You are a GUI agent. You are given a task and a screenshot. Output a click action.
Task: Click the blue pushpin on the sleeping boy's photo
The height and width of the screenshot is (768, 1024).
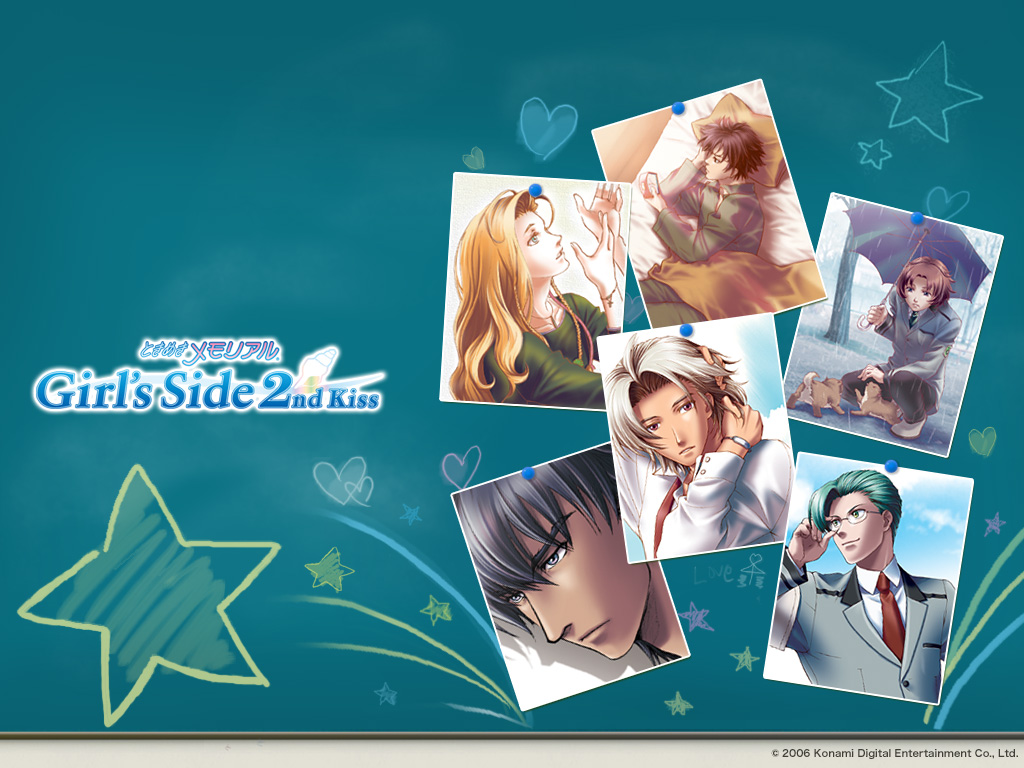[x=676, y=110]
